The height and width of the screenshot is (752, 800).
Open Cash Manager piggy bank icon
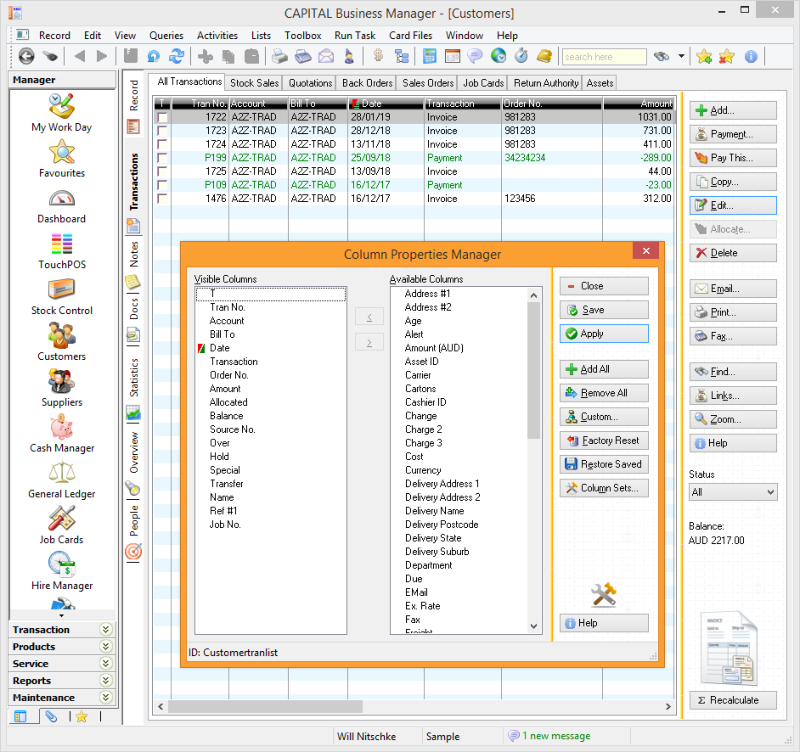[62, 427]
